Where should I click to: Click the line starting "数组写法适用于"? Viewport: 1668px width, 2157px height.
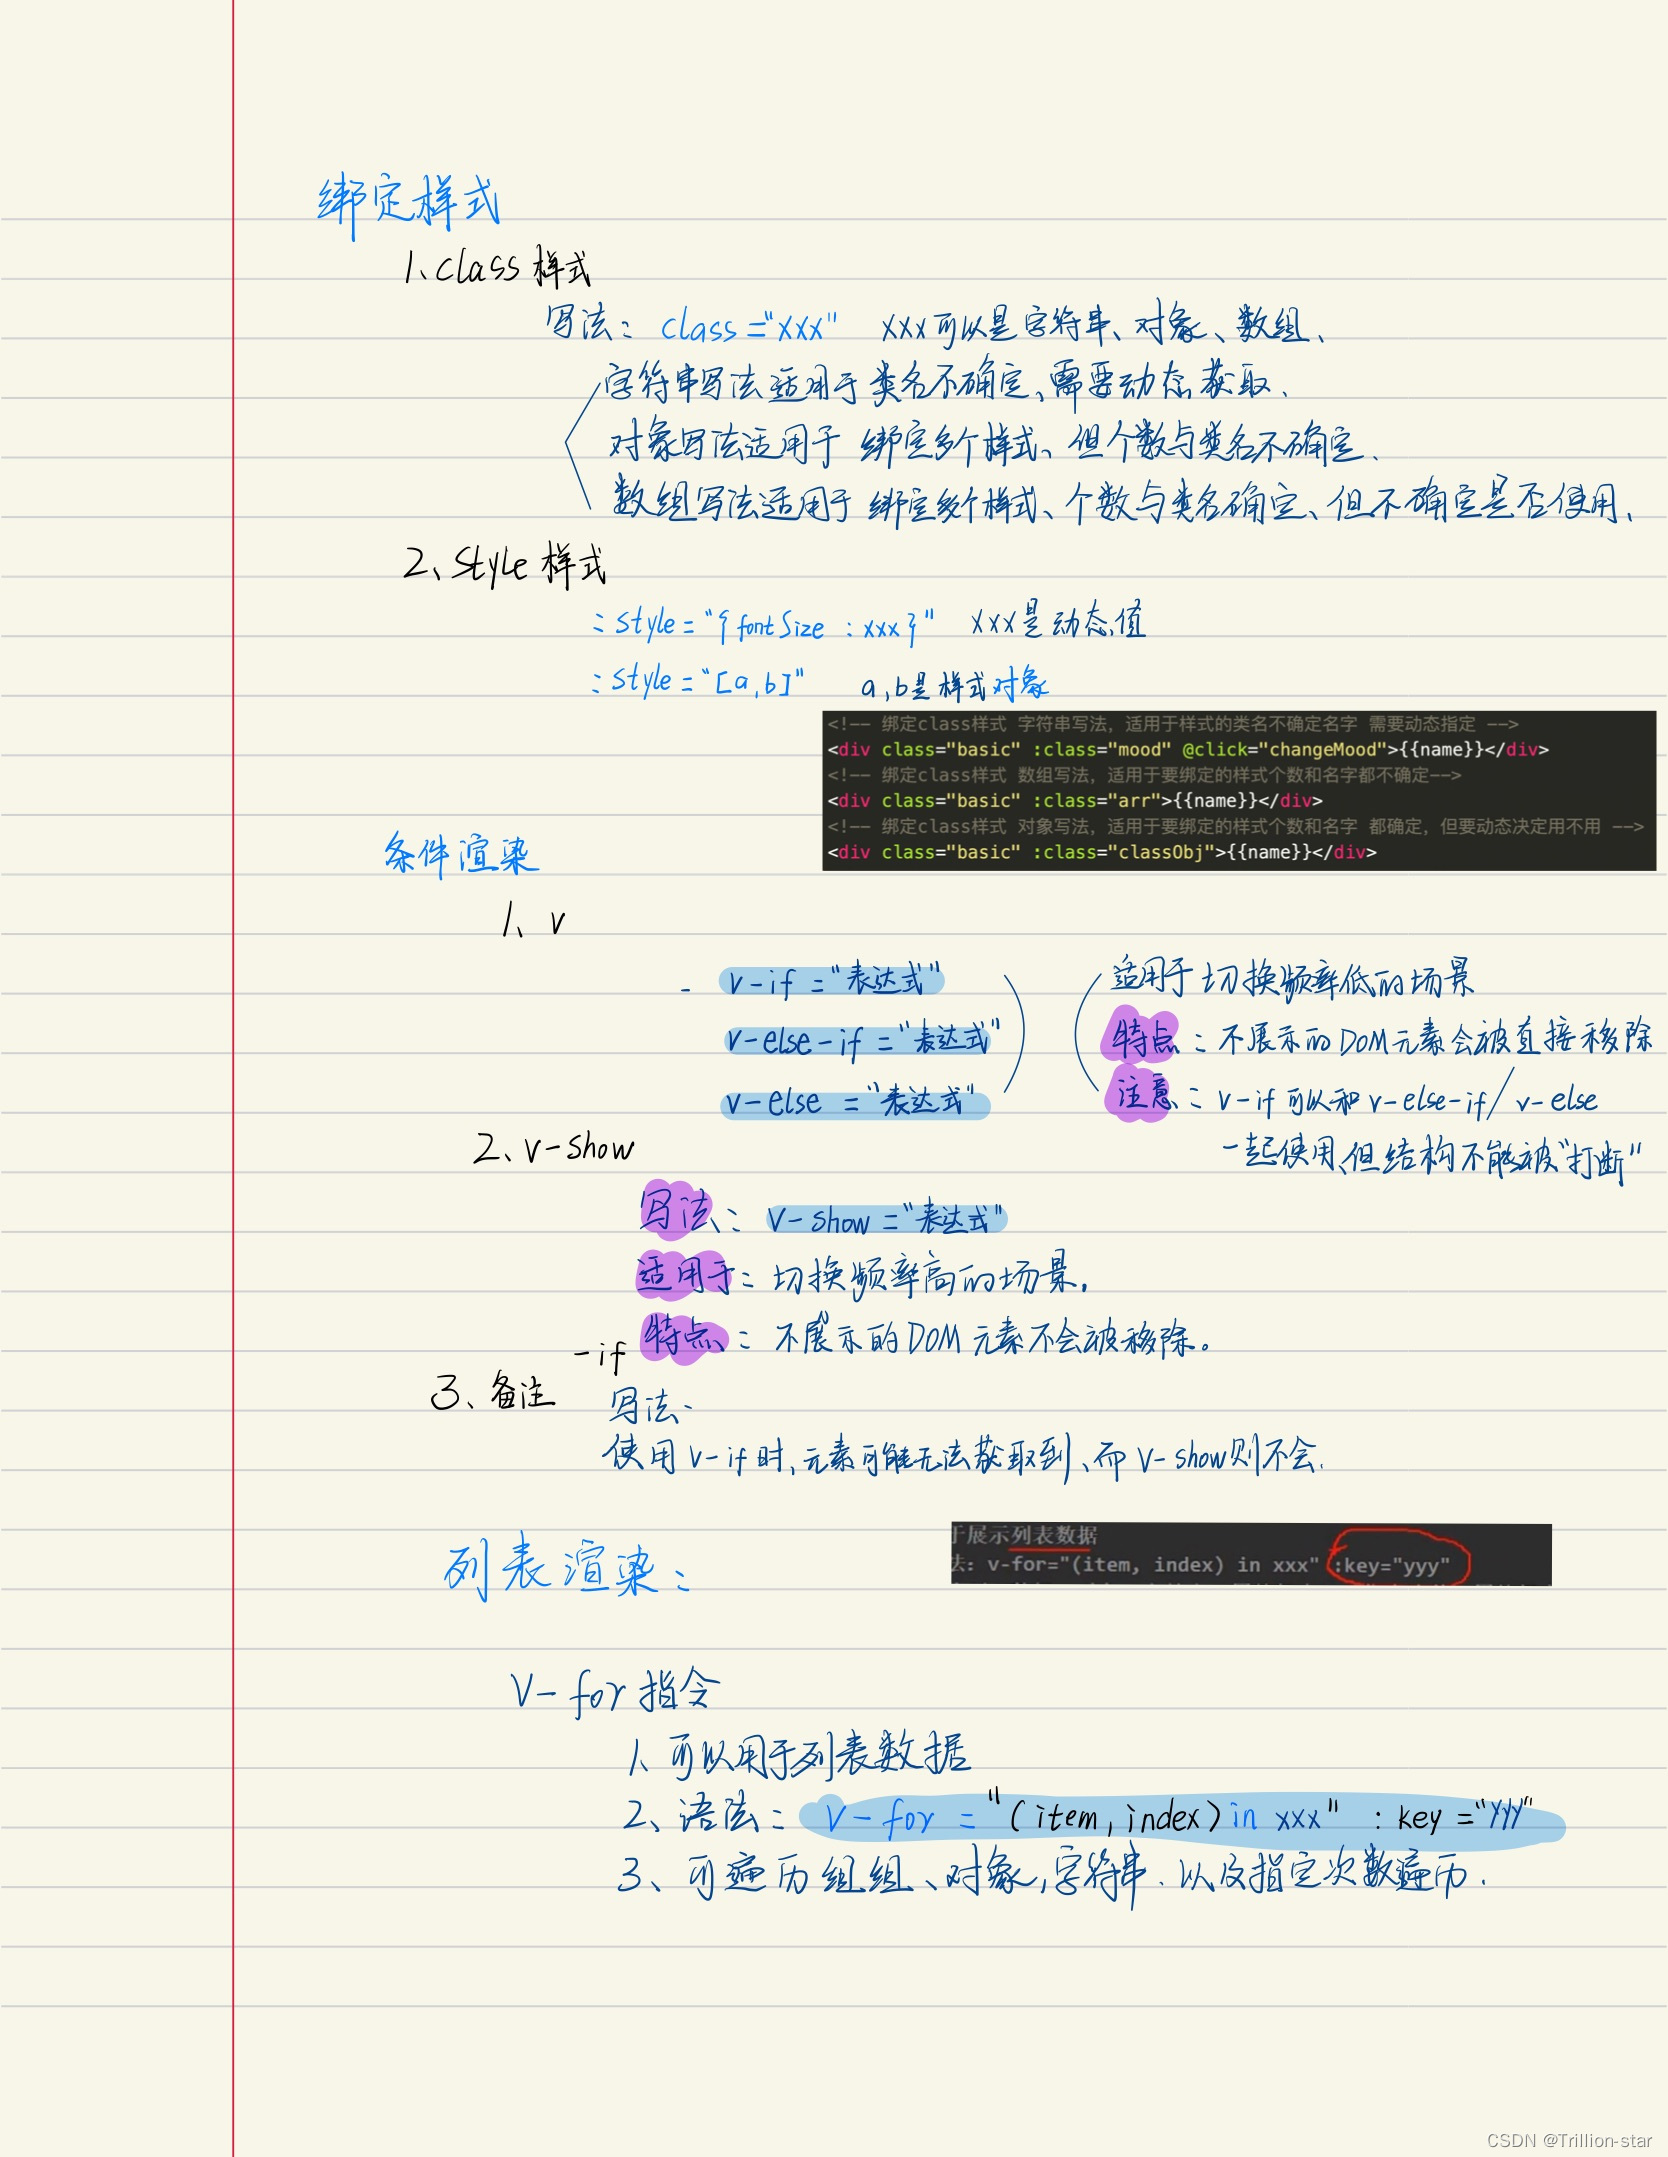(1121, 501)
